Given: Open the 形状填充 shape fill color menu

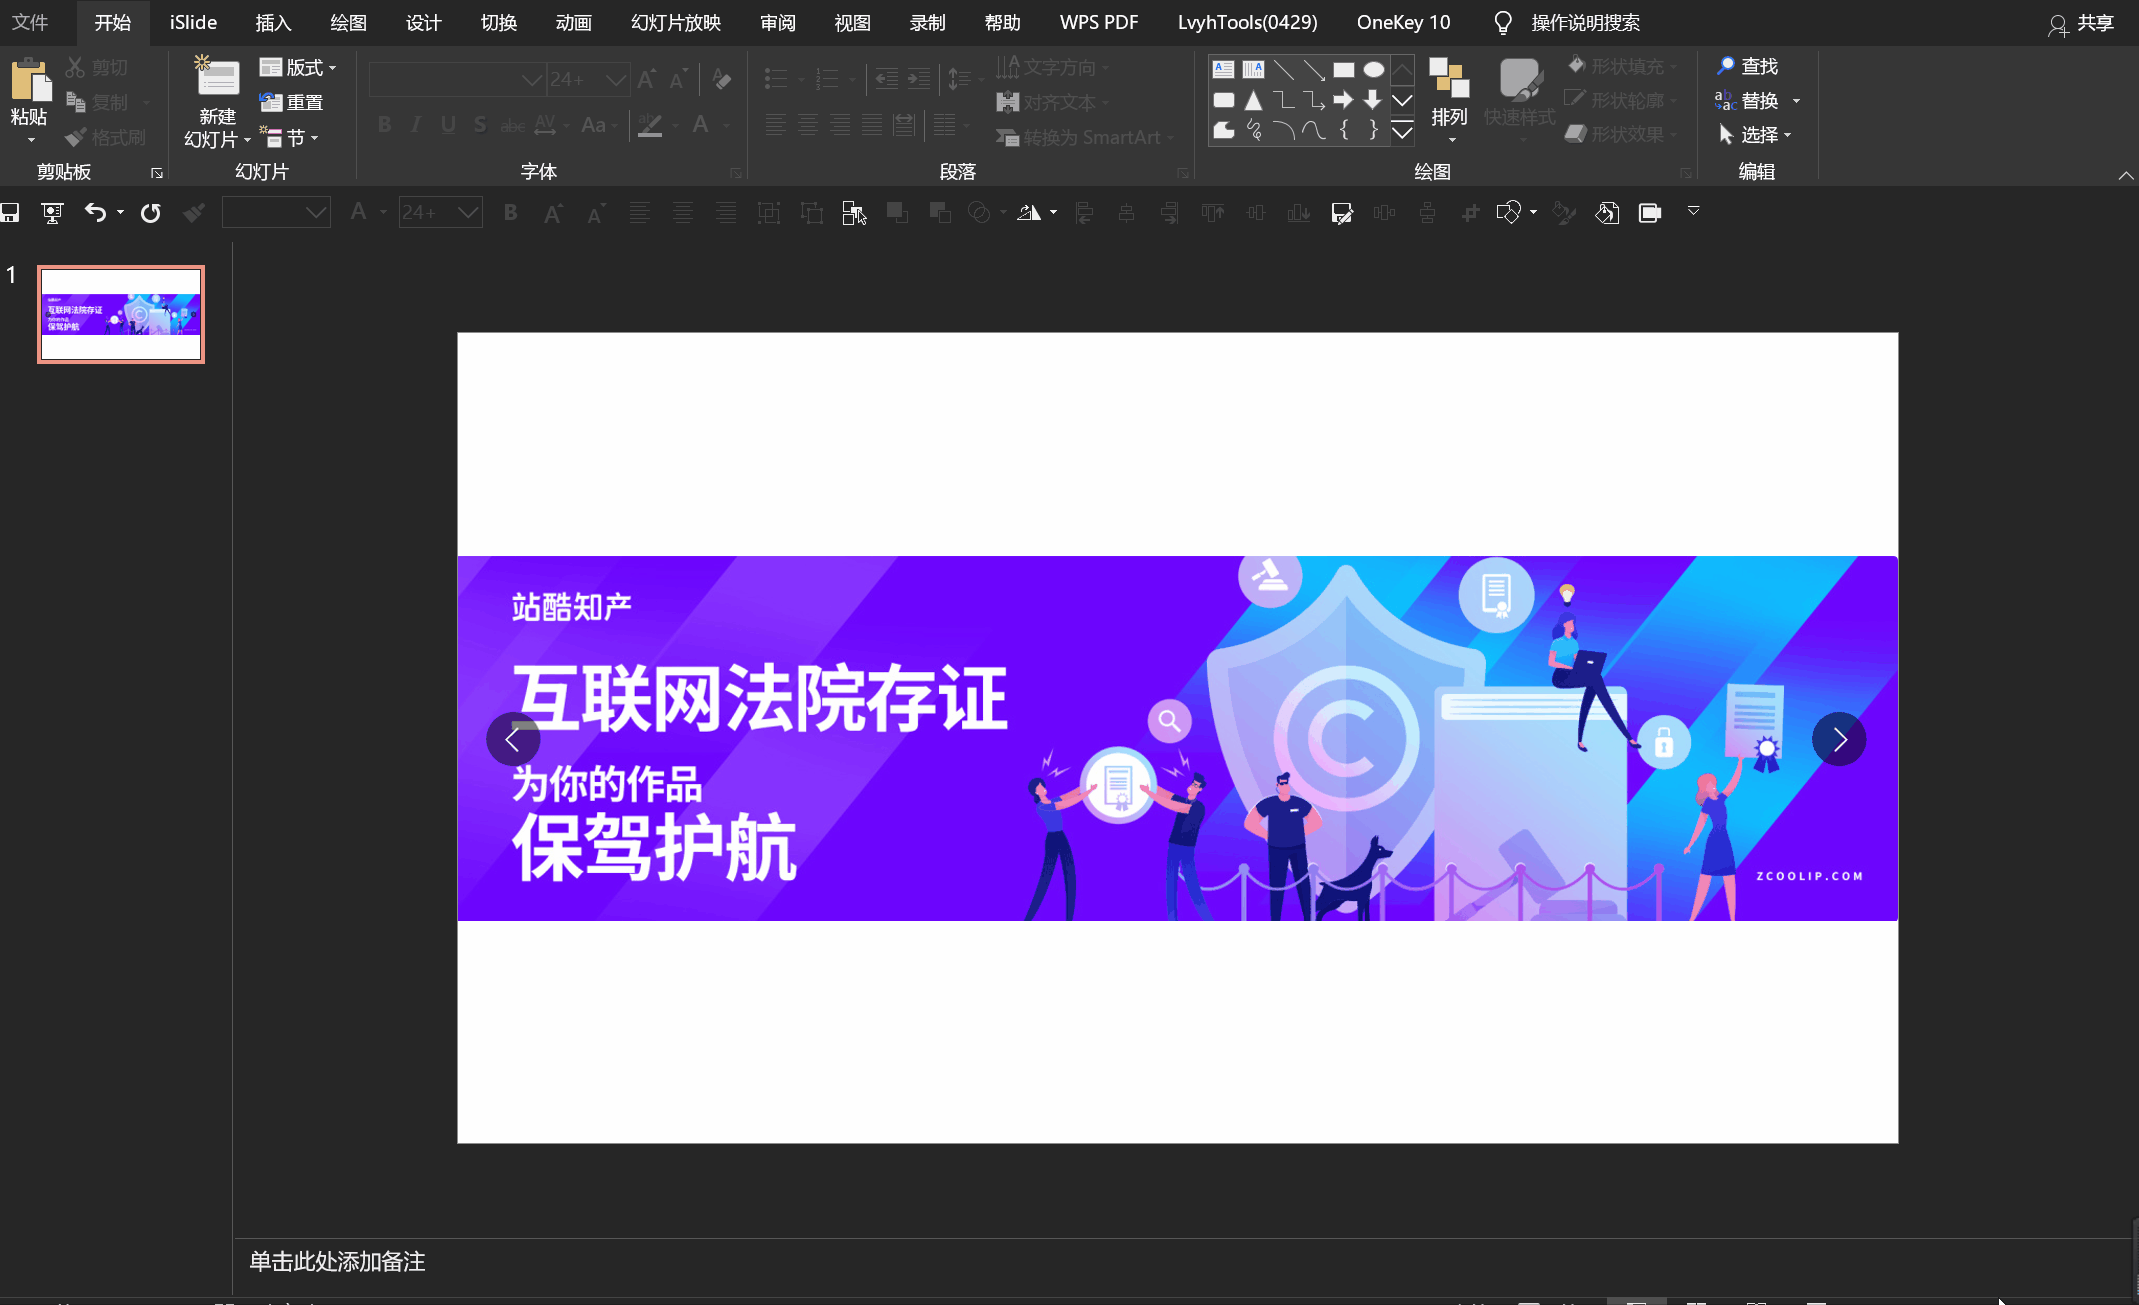Looking at the screenshot, I should 1620,66.
